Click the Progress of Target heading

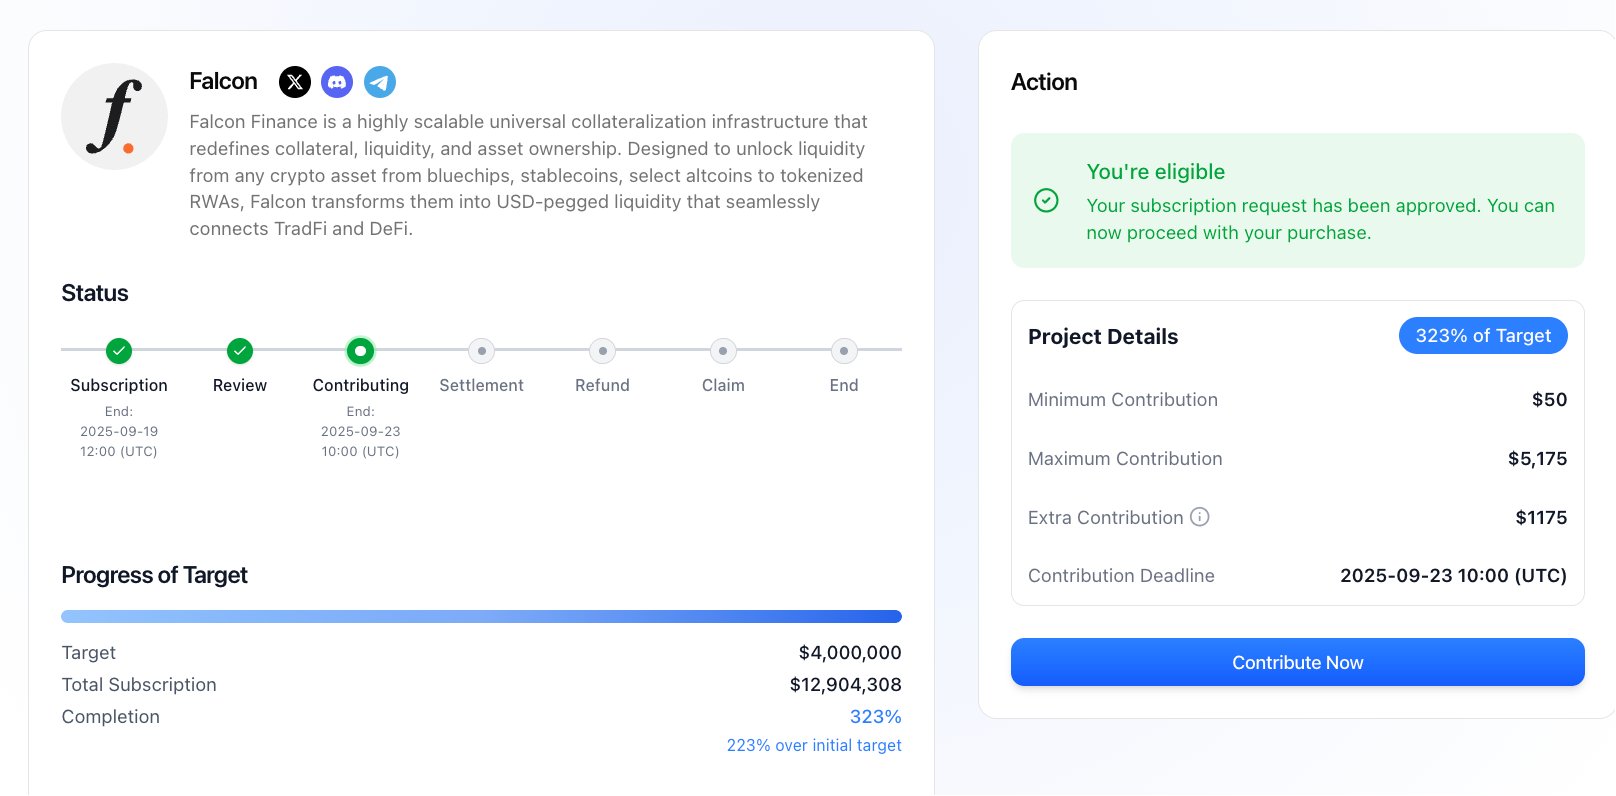pyautogui.click(x=154, y=575)
